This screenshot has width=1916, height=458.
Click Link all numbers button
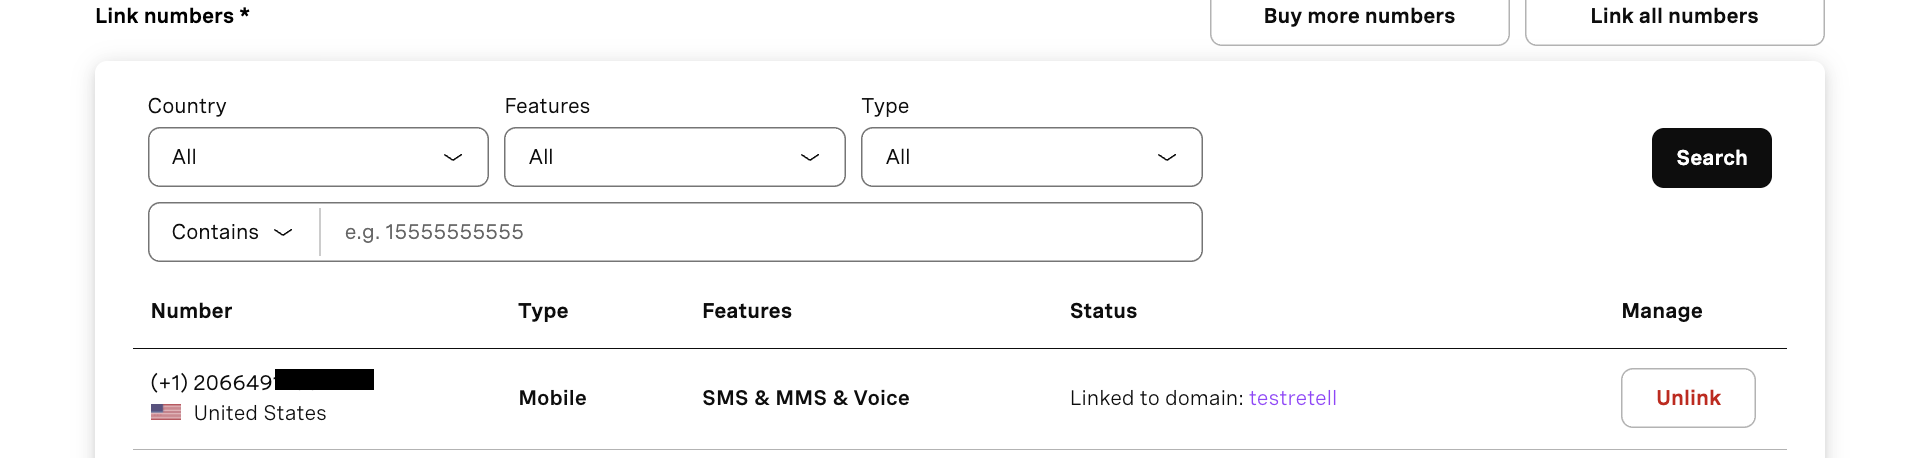tap(1674, 17)
